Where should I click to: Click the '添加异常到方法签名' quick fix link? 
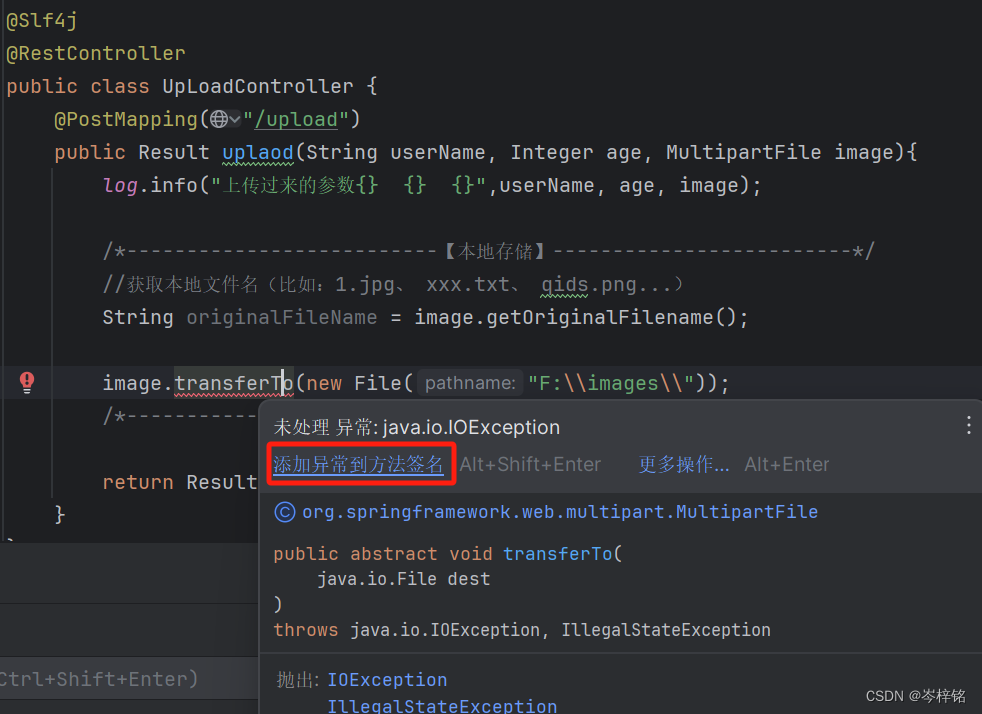coord(358,465)
